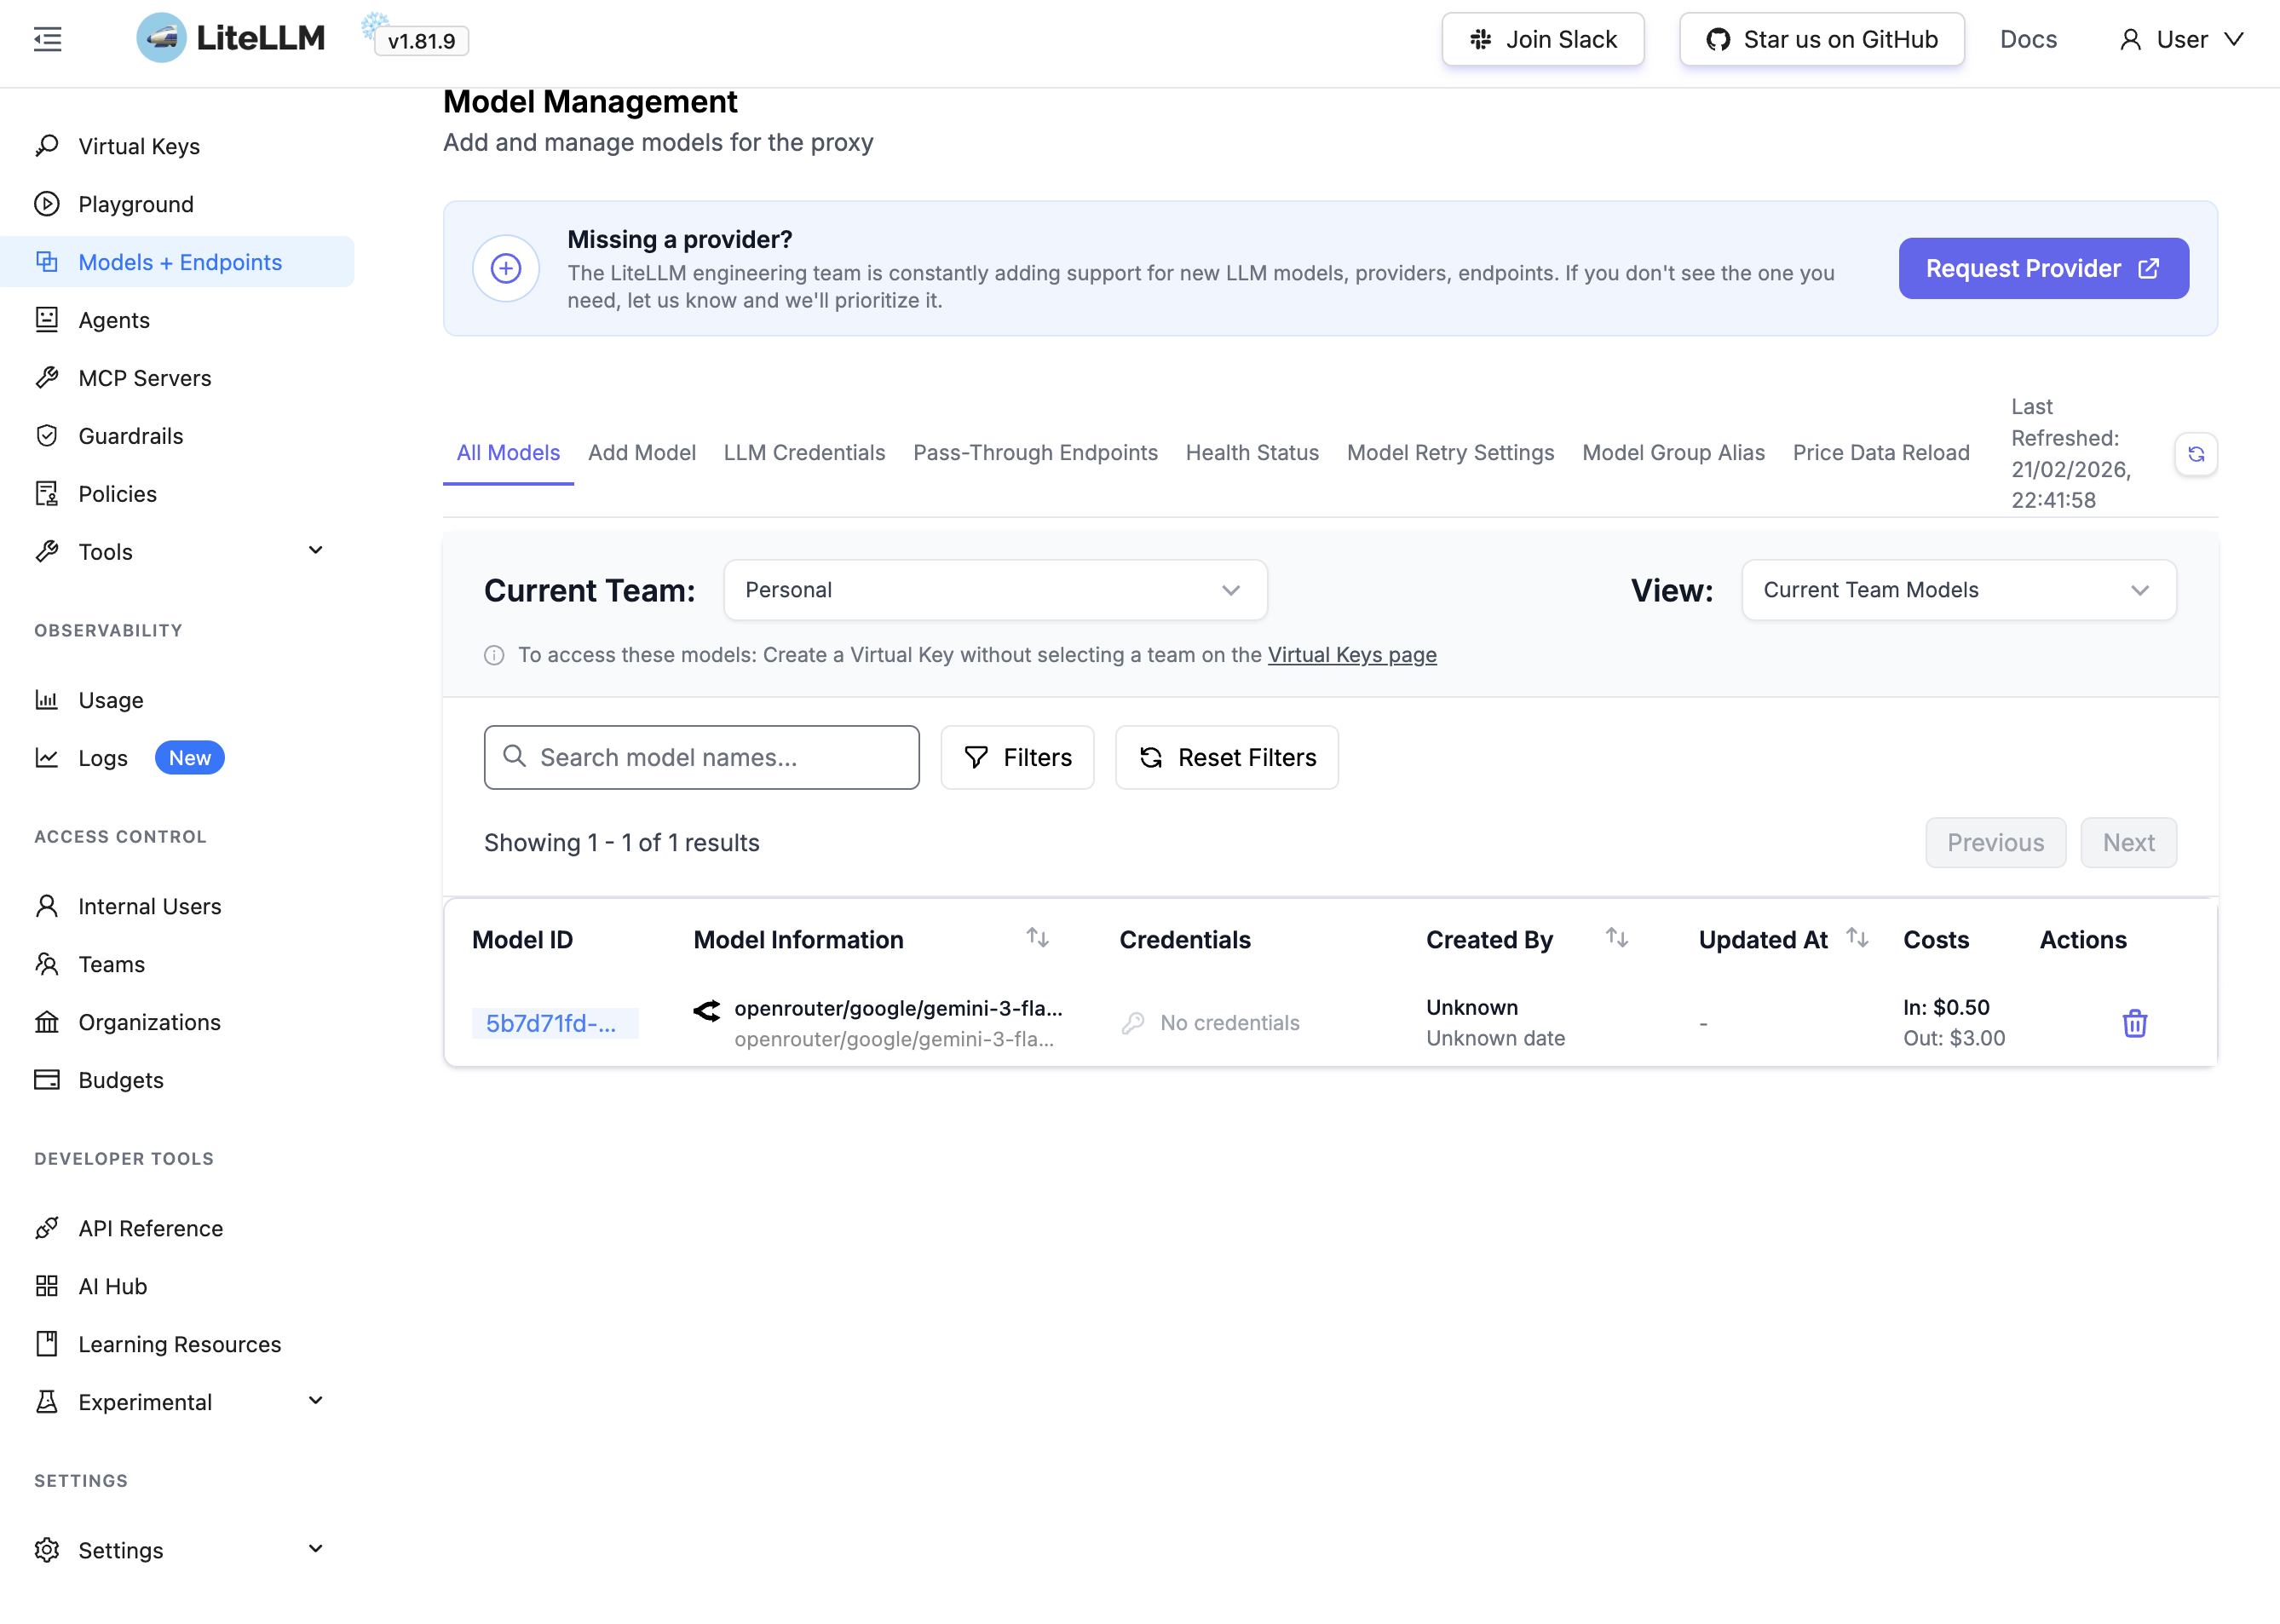
Task: Click the sidebar collapse menu icon
Action: tap(47, 39)
